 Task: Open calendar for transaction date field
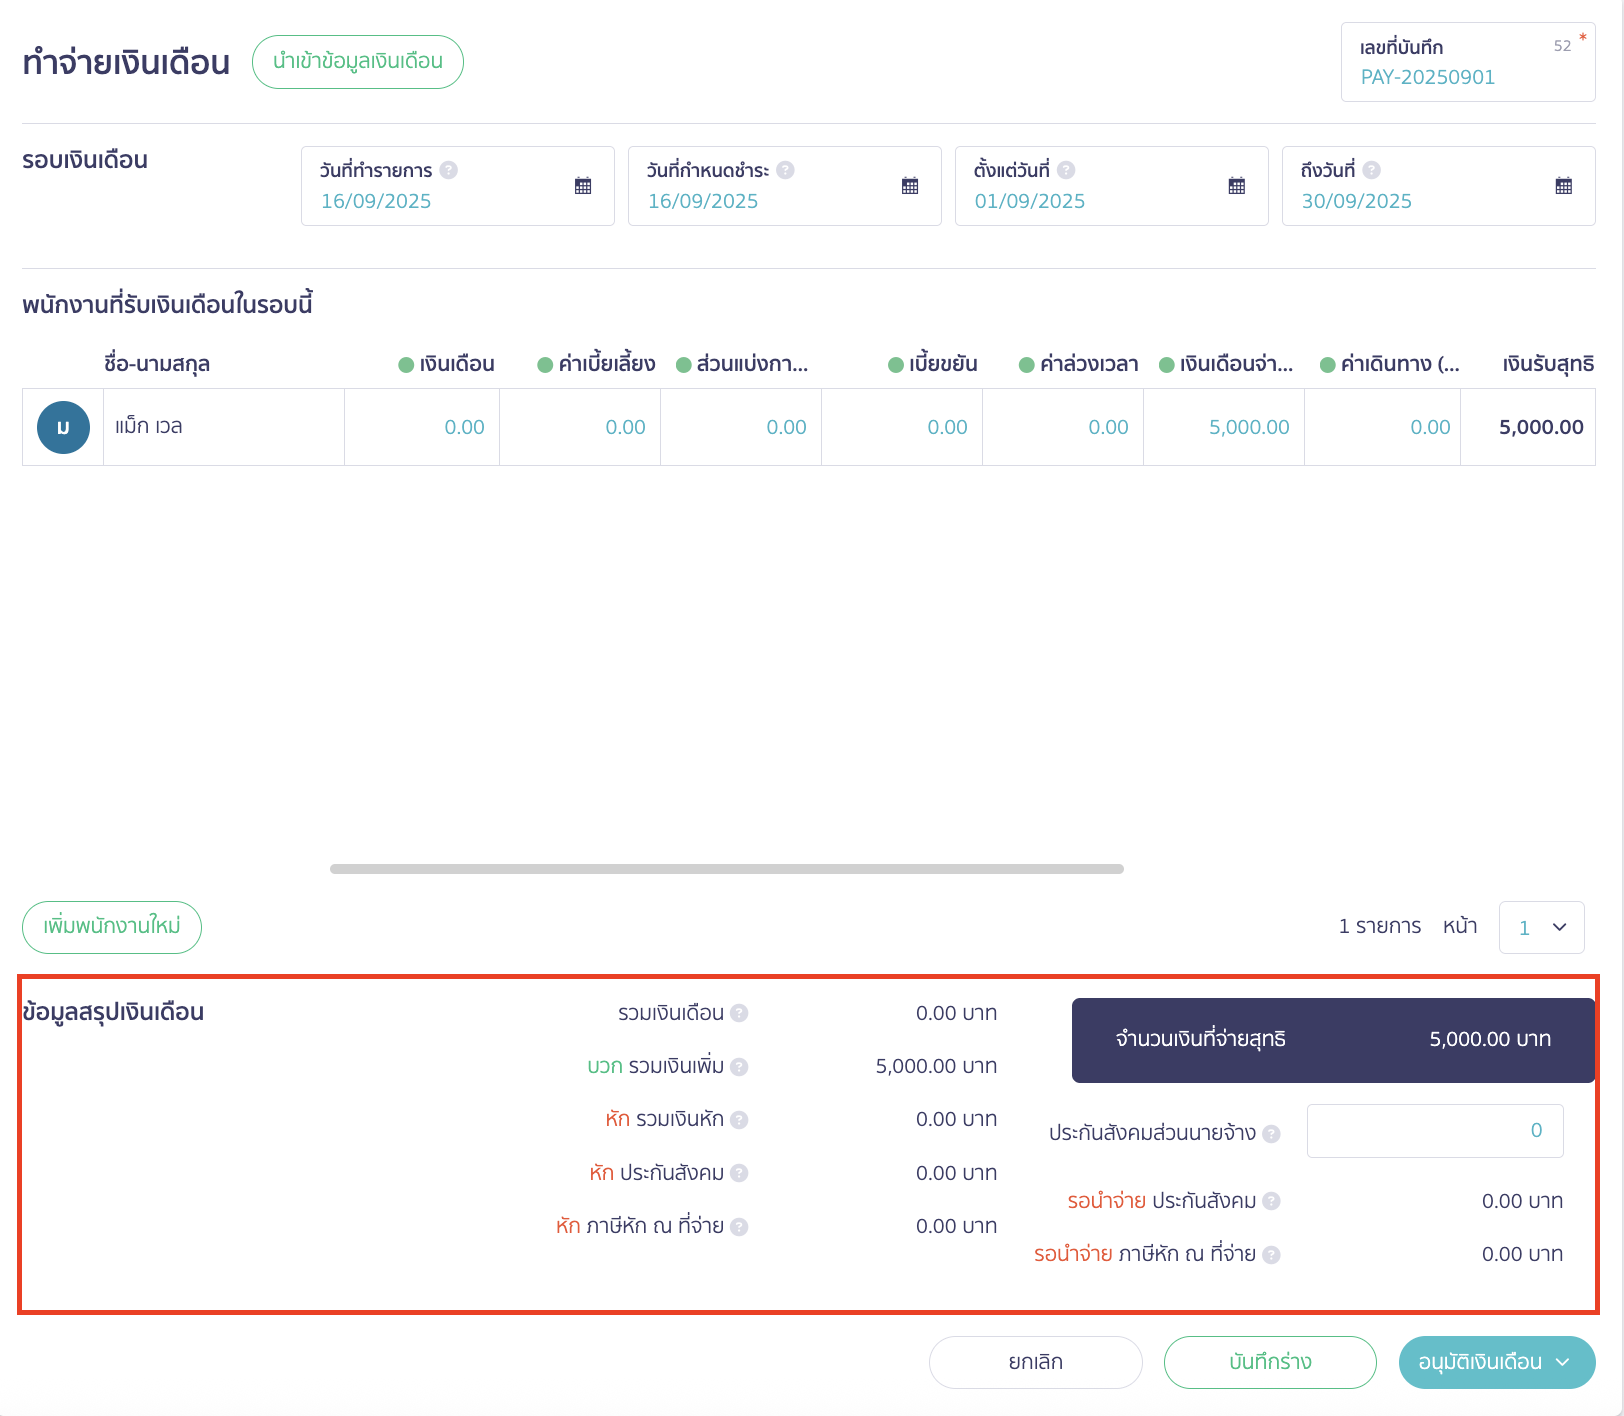click(x=583, y=186)
